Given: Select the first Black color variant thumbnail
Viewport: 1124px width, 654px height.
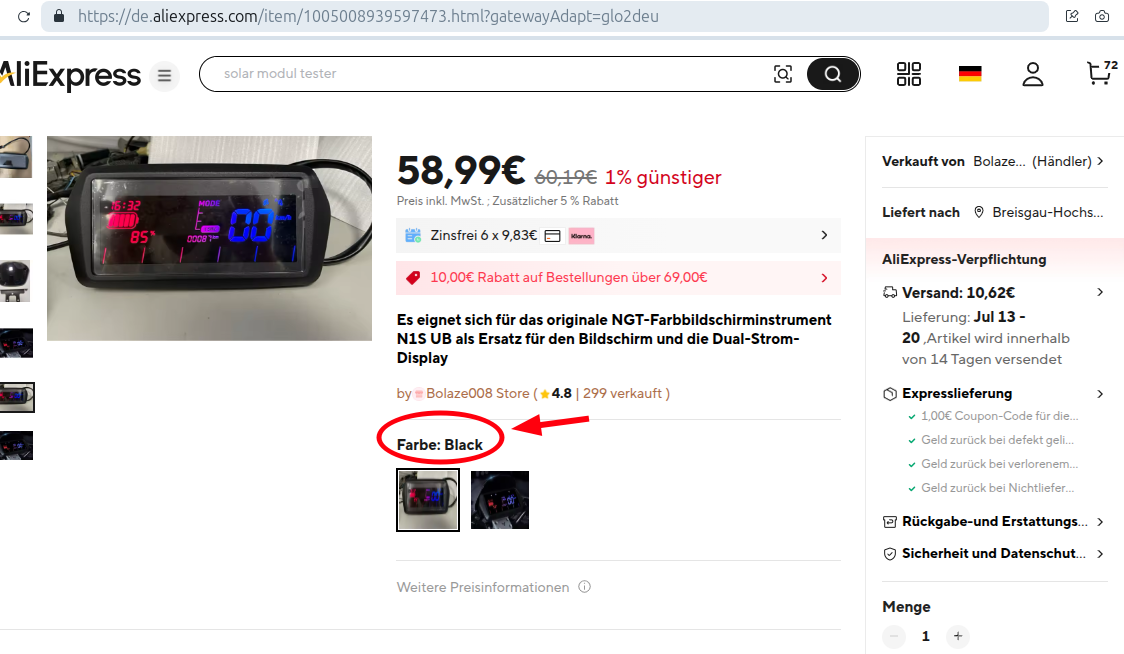Looking at the screenshot, I should click(428, 500).
